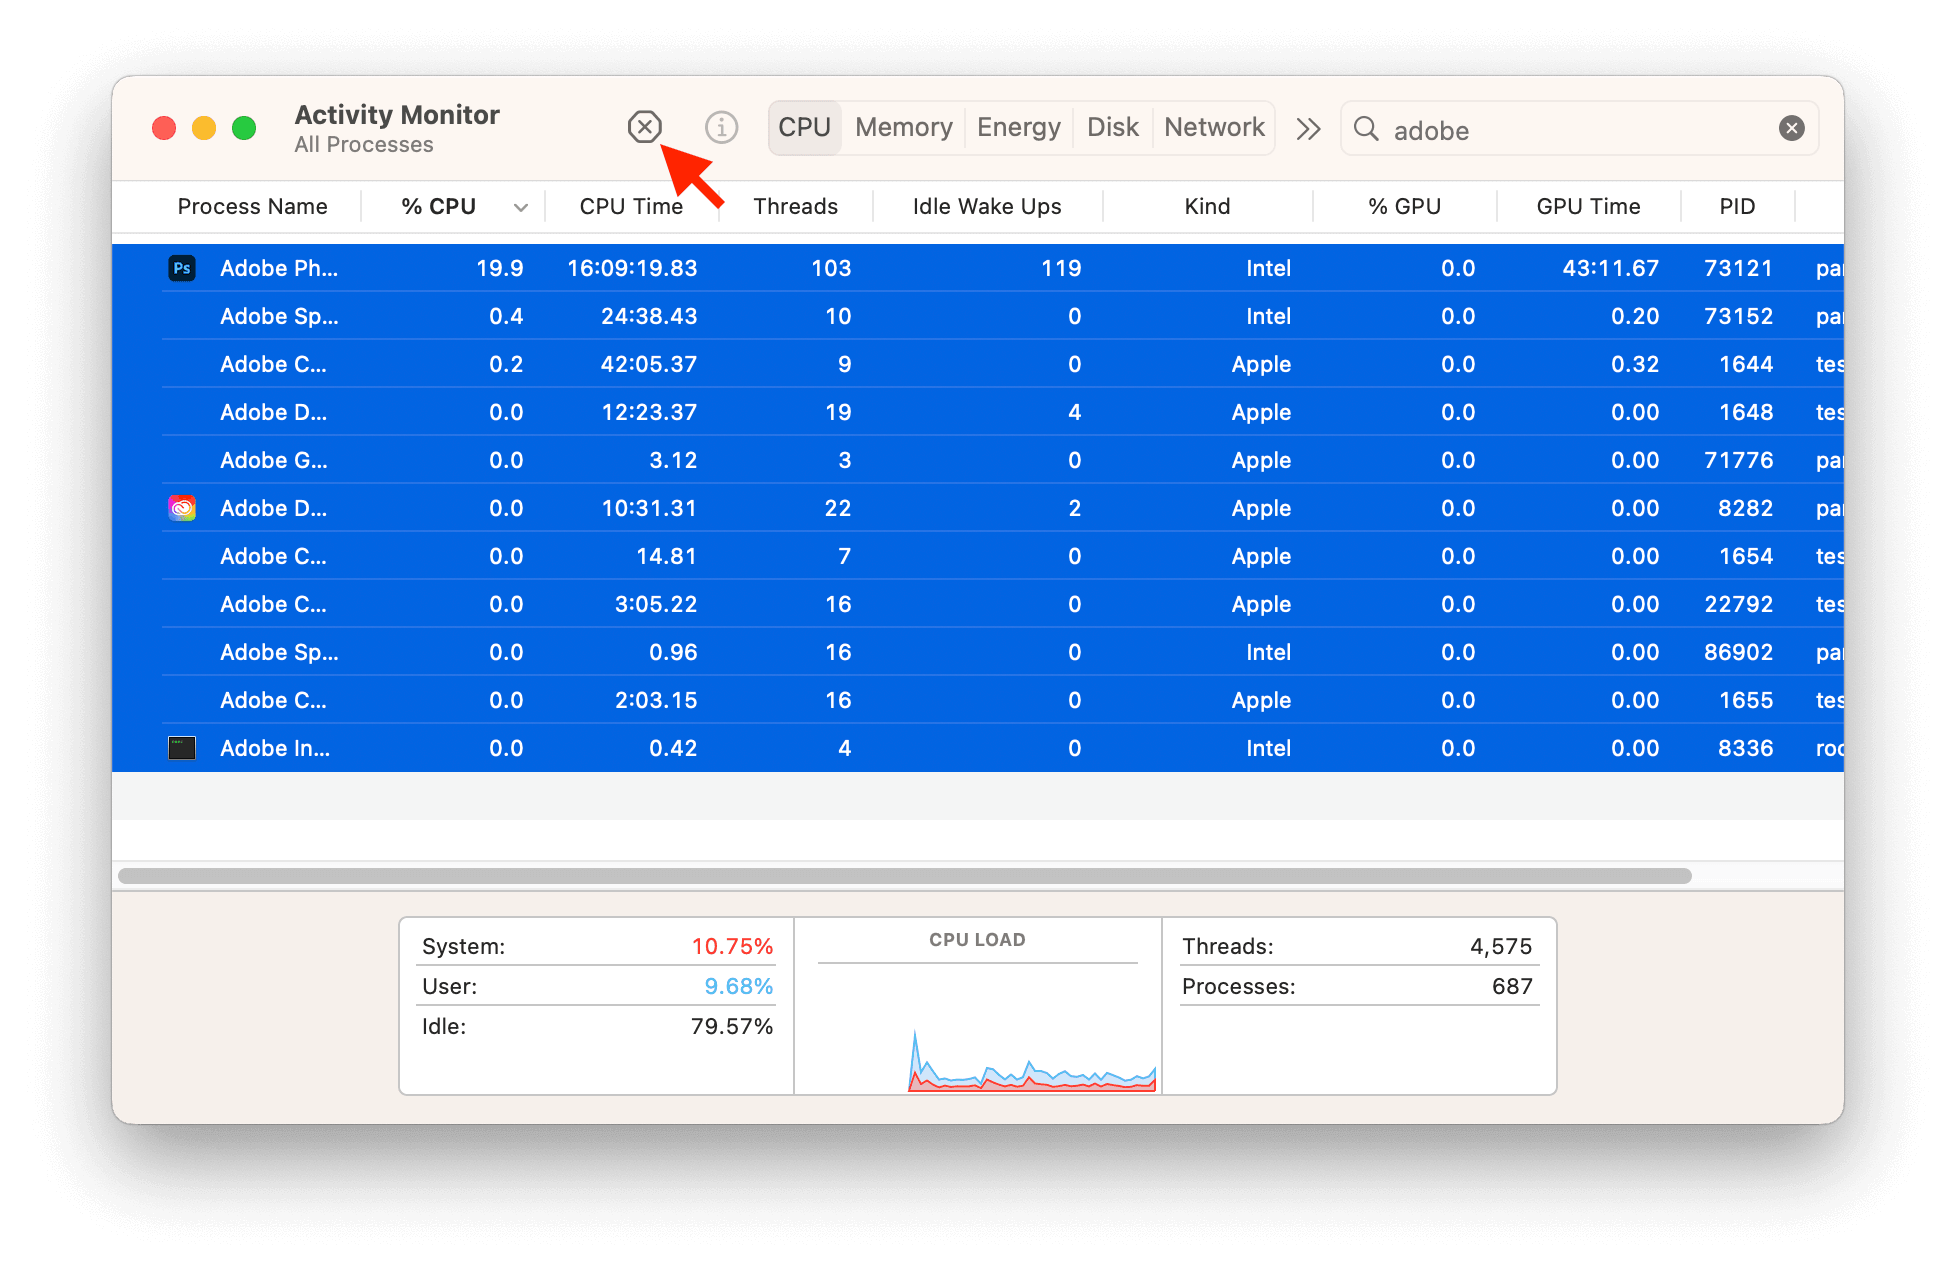The image size is (1956, 1272).
Task: Switch to the Energy tab
Action: (1019, 127)
